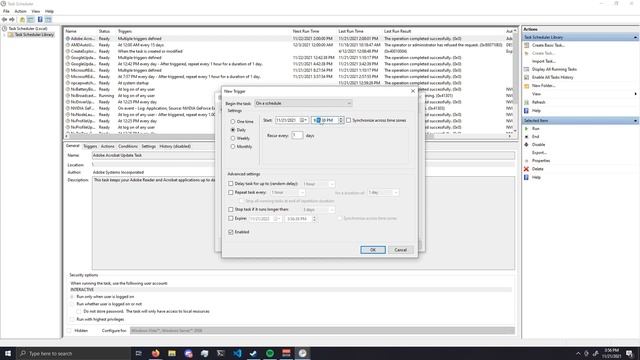Screen dimensions: 640x360
Task: Open the Start date calendar dropdown
Action: (x=304, y=120)
